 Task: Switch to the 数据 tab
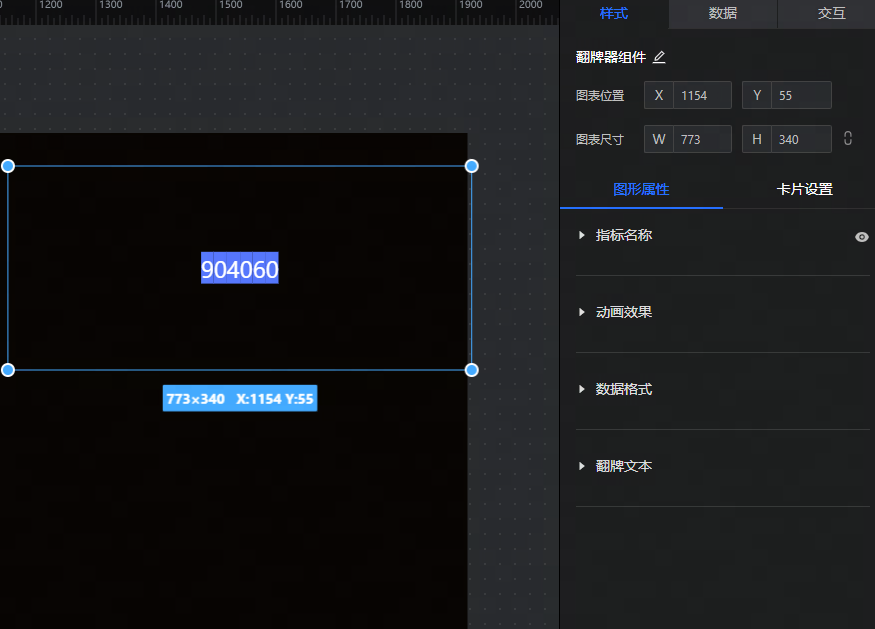(722, 14)
